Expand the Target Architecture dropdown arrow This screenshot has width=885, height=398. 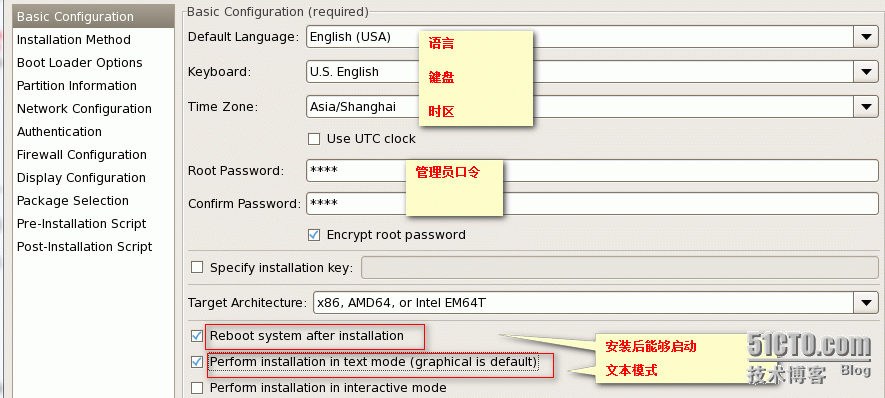[x=866, y=303]
